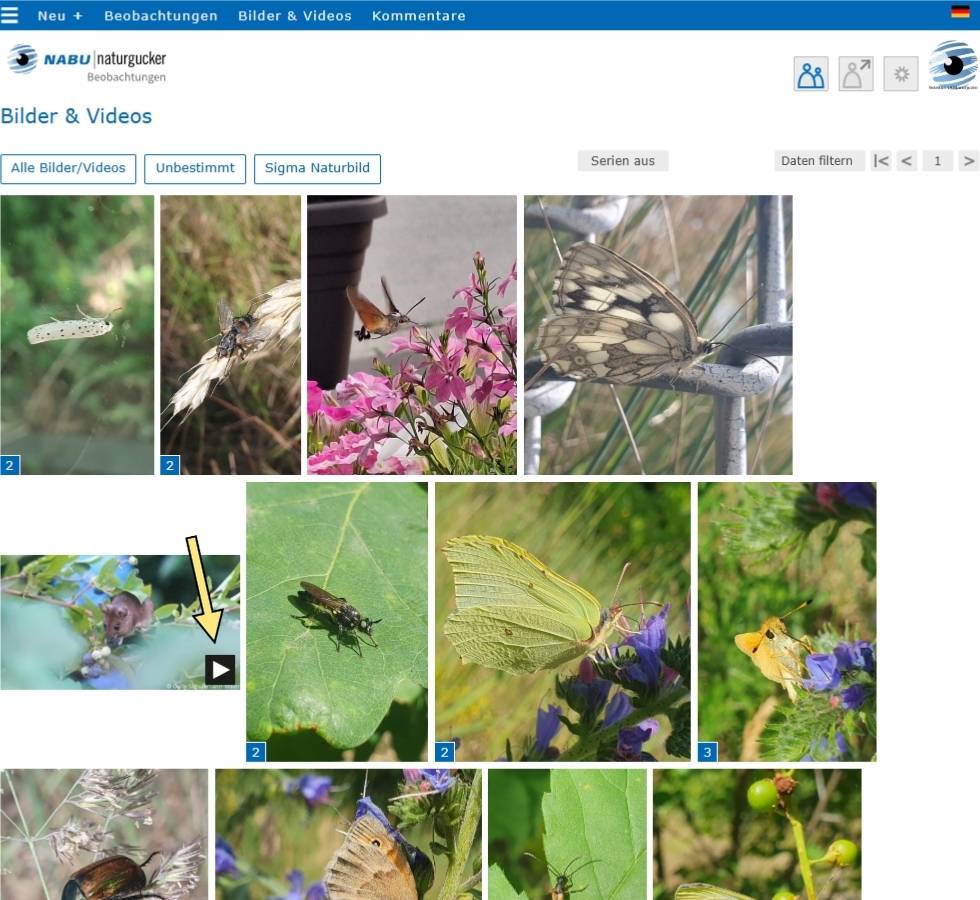980x900 pixels.
Task: Go to the next page arrow
Action: point(968,161)
